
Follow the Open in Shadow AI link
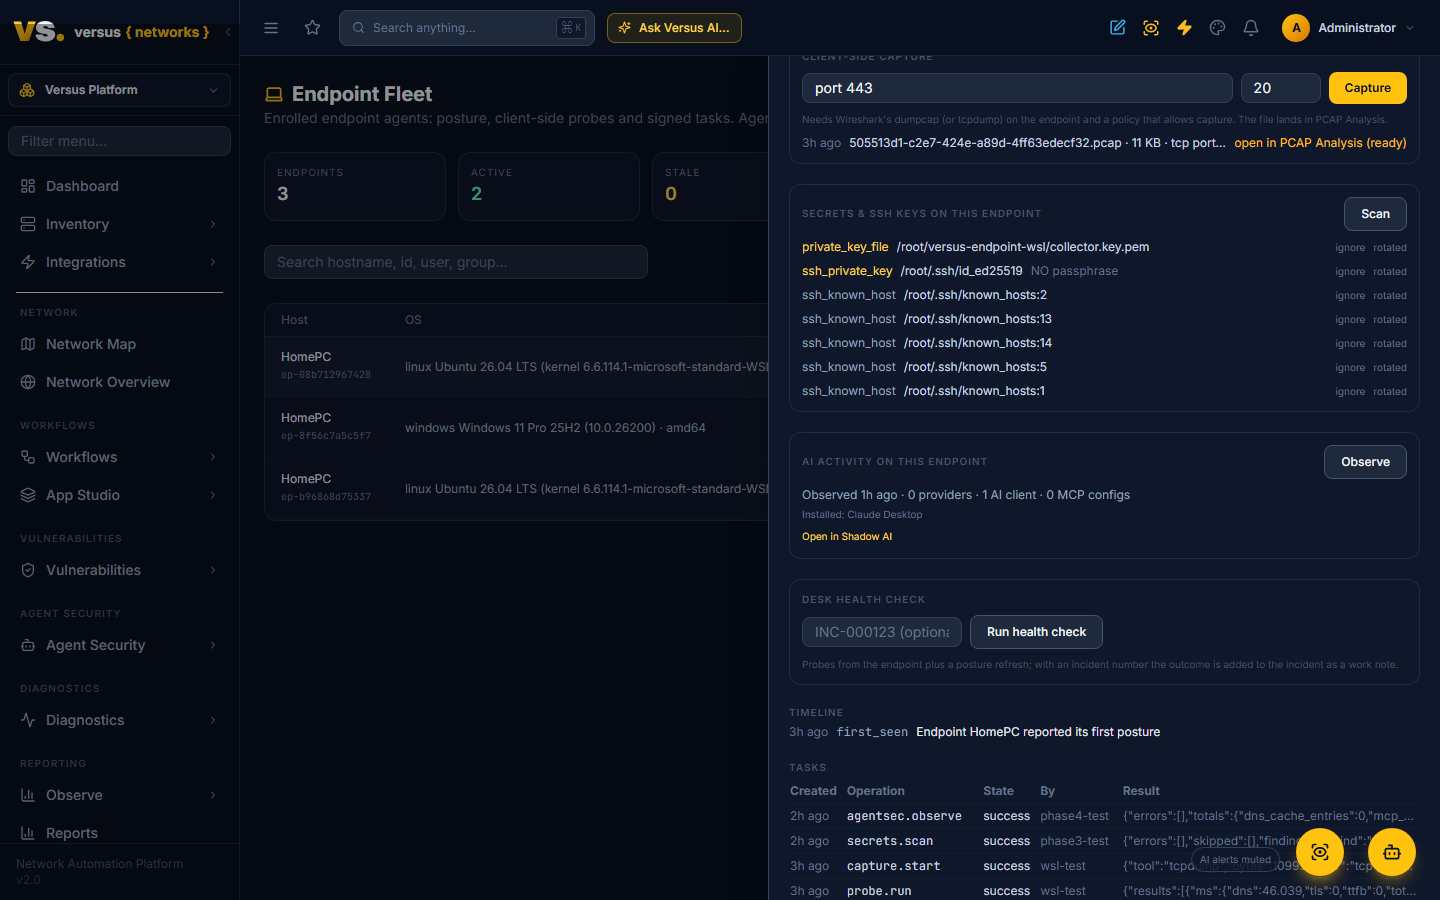click(x=847, y=537)
